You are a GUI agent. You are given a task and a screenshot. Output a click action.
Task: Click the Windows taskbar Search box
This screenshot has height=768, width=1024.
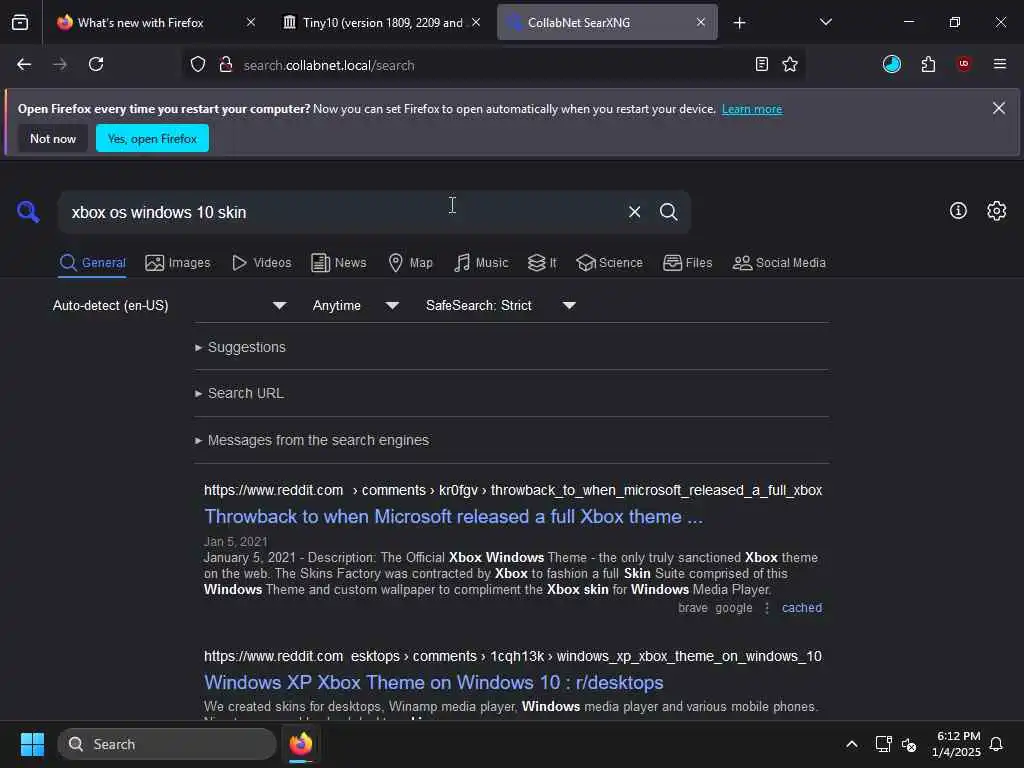pyautogui.click(x=167, y=744)
